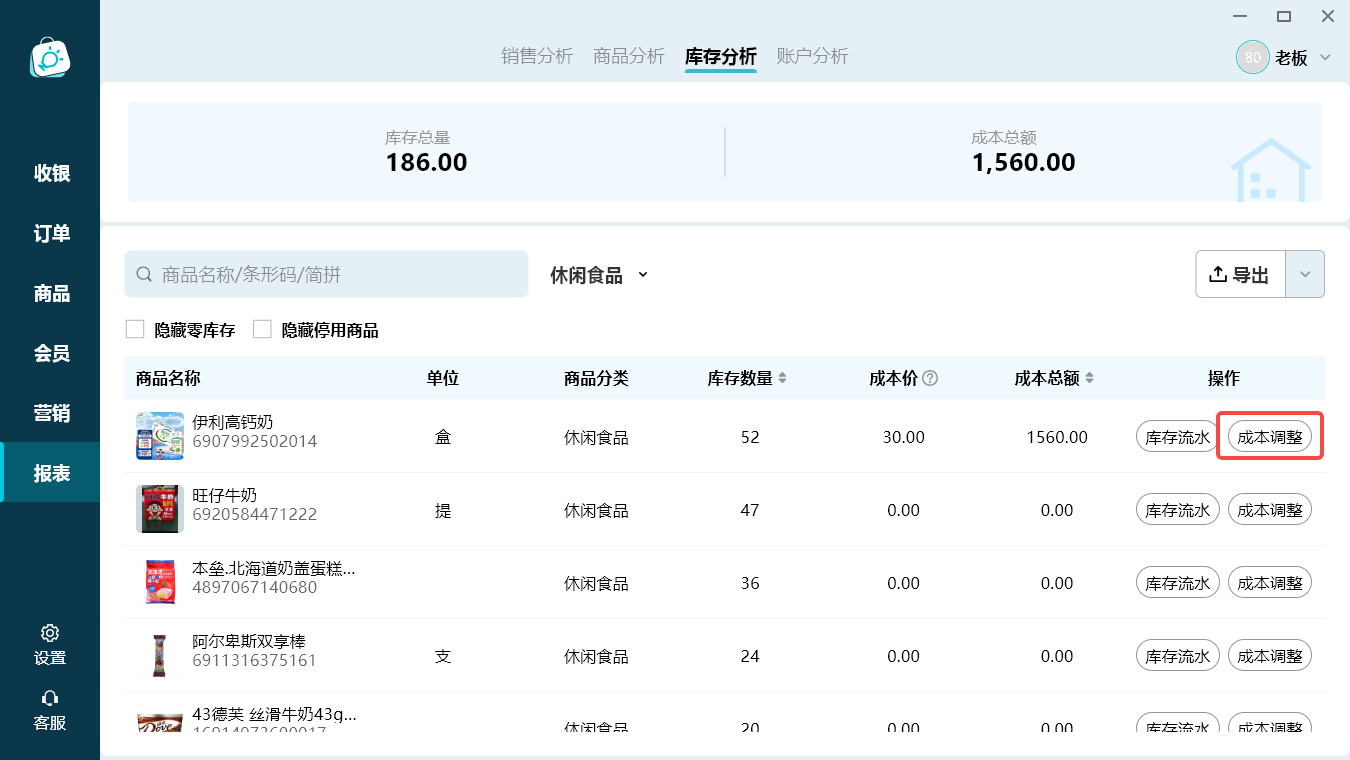Go to 营销 in the sidebar

[50, 413]
